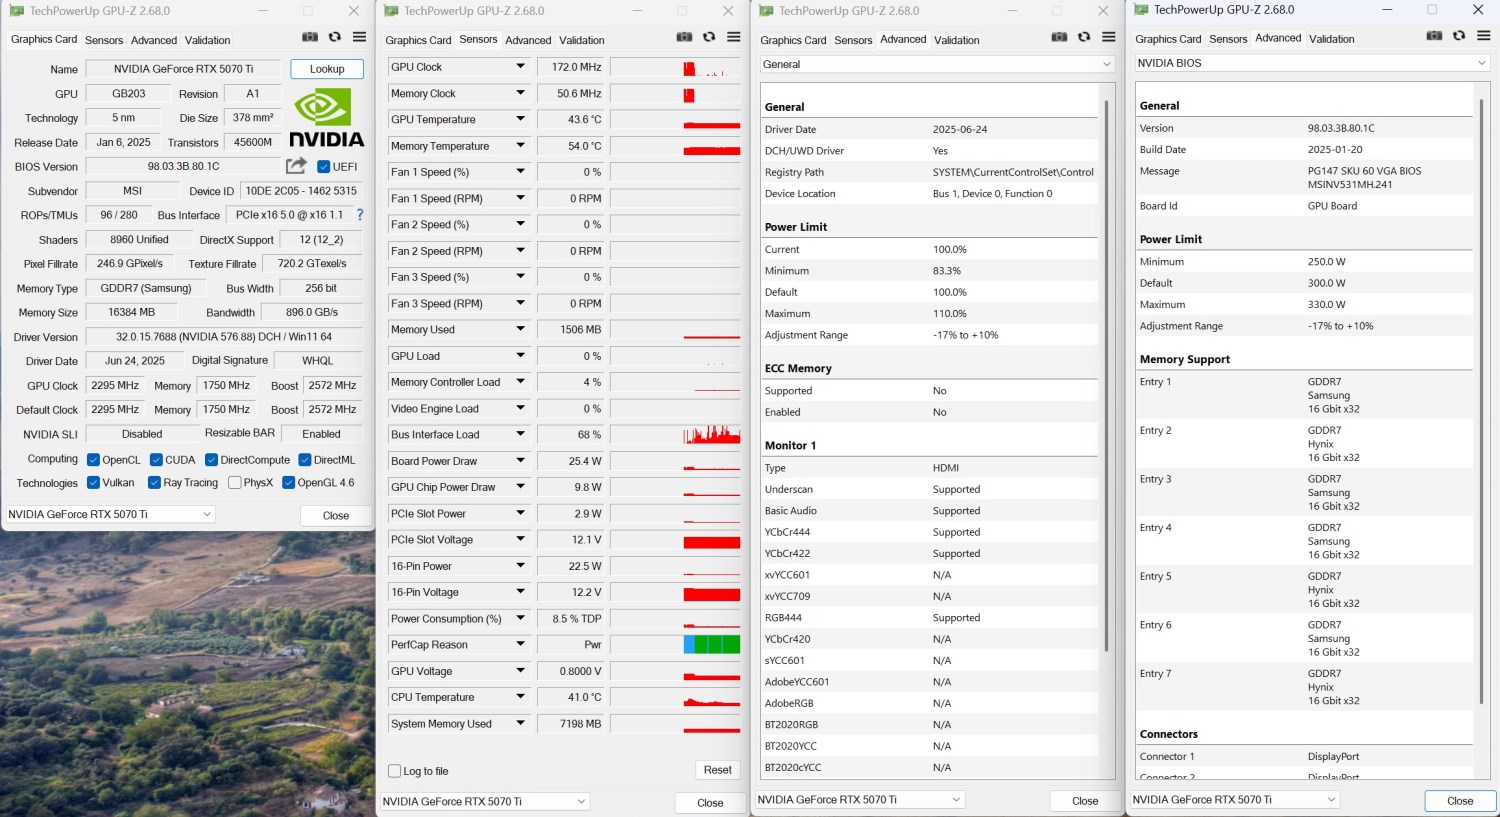Open the GPU selector dropdown in the Sensors window
1500x817 pixels.
pyautogui.click(x=485, y=802)
